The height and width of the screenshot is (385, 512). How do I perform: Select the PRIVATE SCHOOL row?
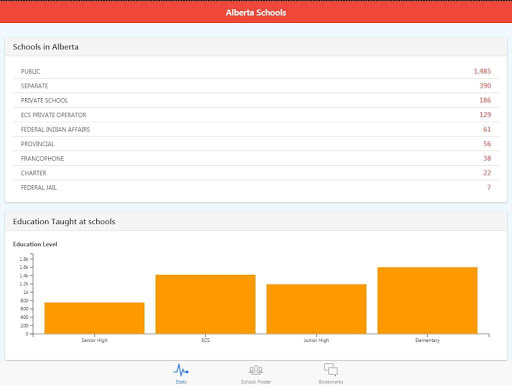click(x=256, y=100)
